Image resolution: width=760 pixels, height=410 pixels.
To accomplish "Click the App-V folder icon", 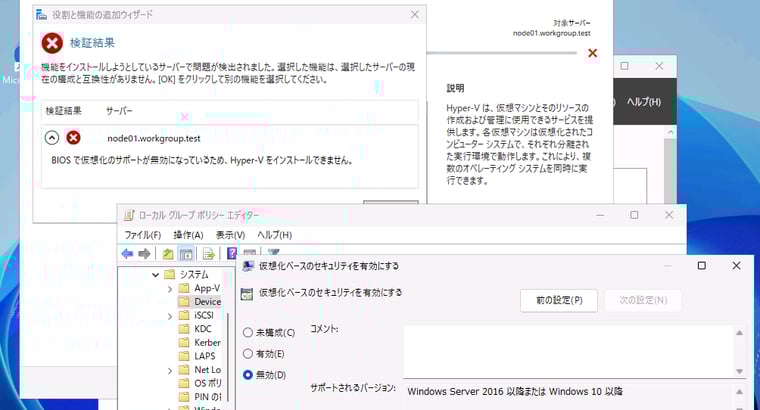I will pos(184,288).
